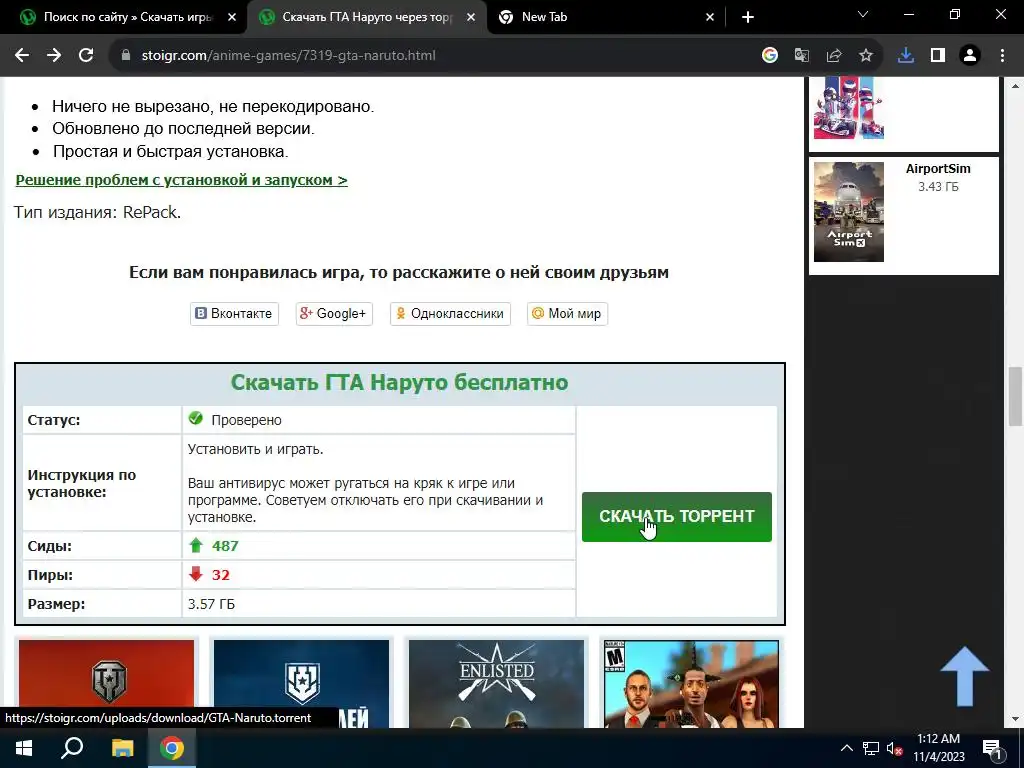Close the 'Поиск по сайту' tab
1024x768 pixels.
coord(232,17)
